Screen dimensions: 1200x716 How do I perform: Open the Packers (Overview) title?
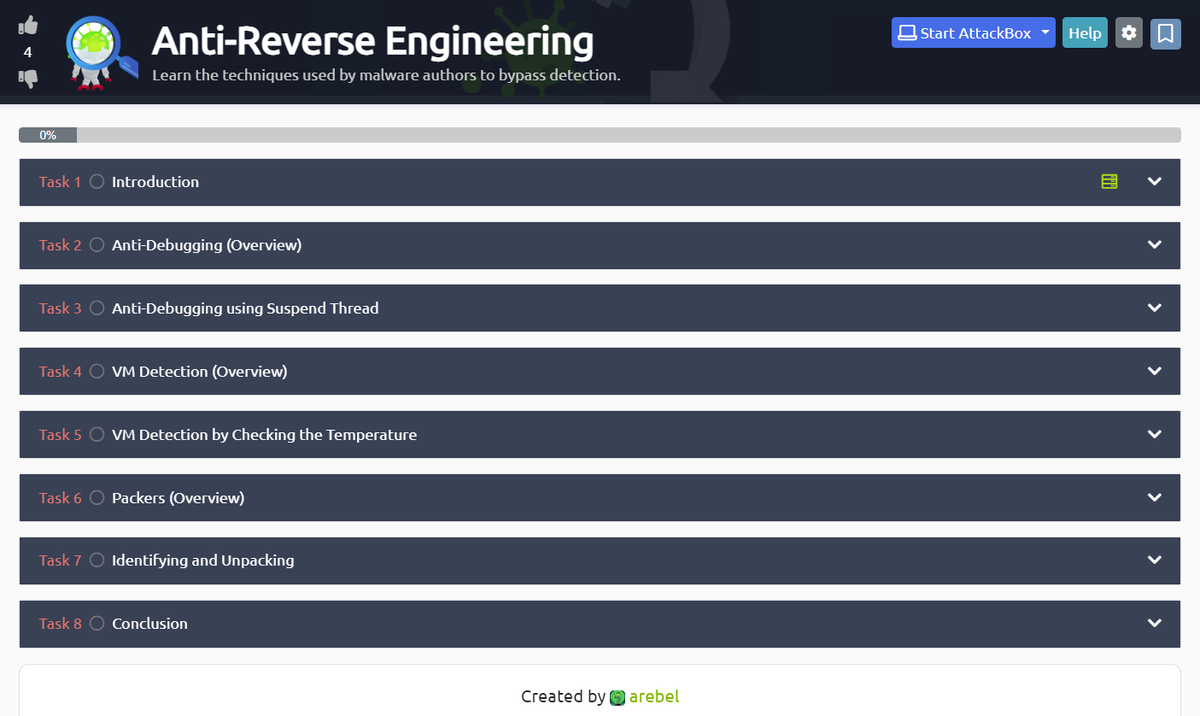(178, 498)
